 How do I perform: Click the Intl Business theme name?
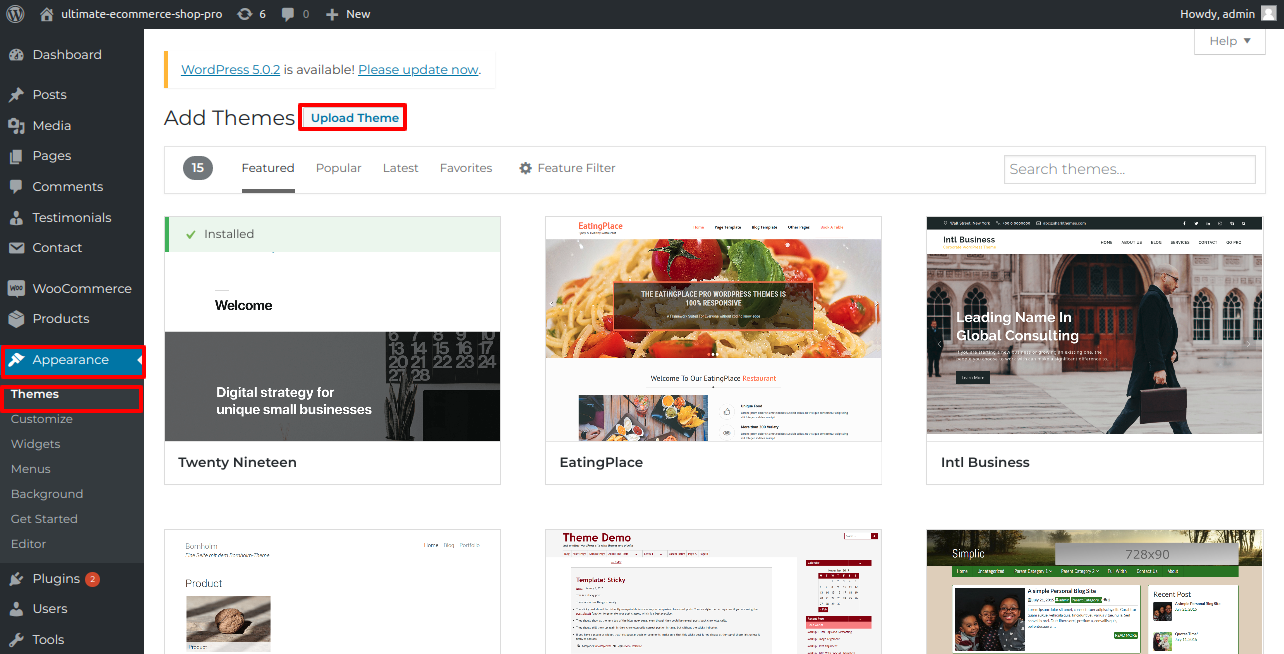click(x=985, y=463)
